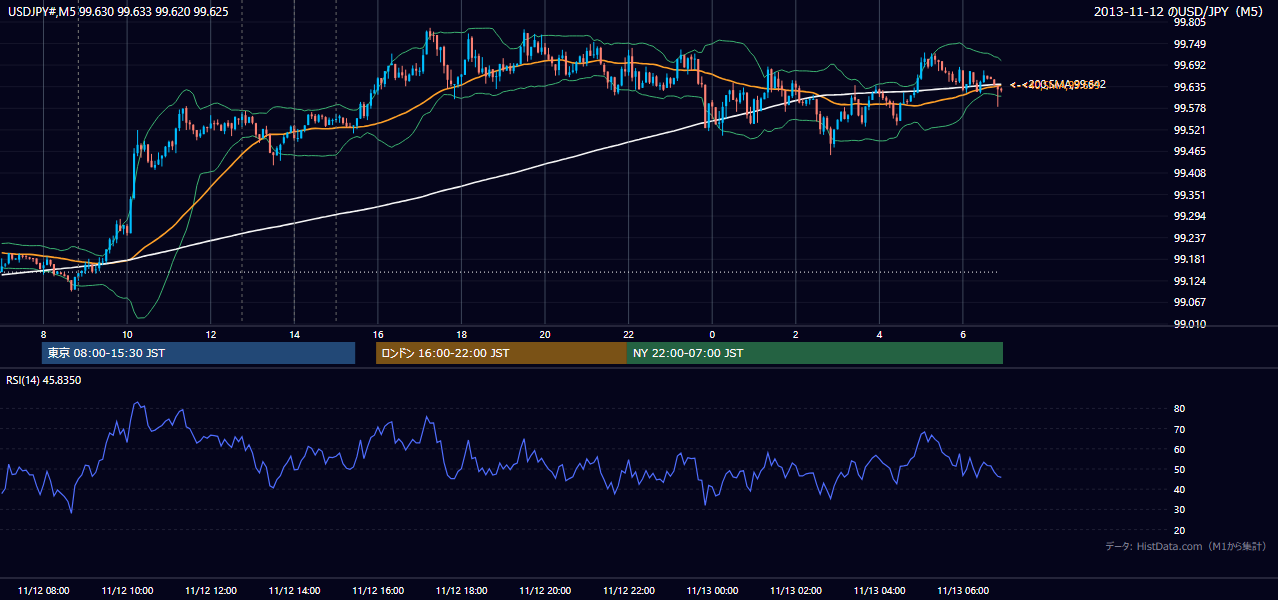
Task: Click bottom time label 11/12 14:00
Action: tap(294, 591)
